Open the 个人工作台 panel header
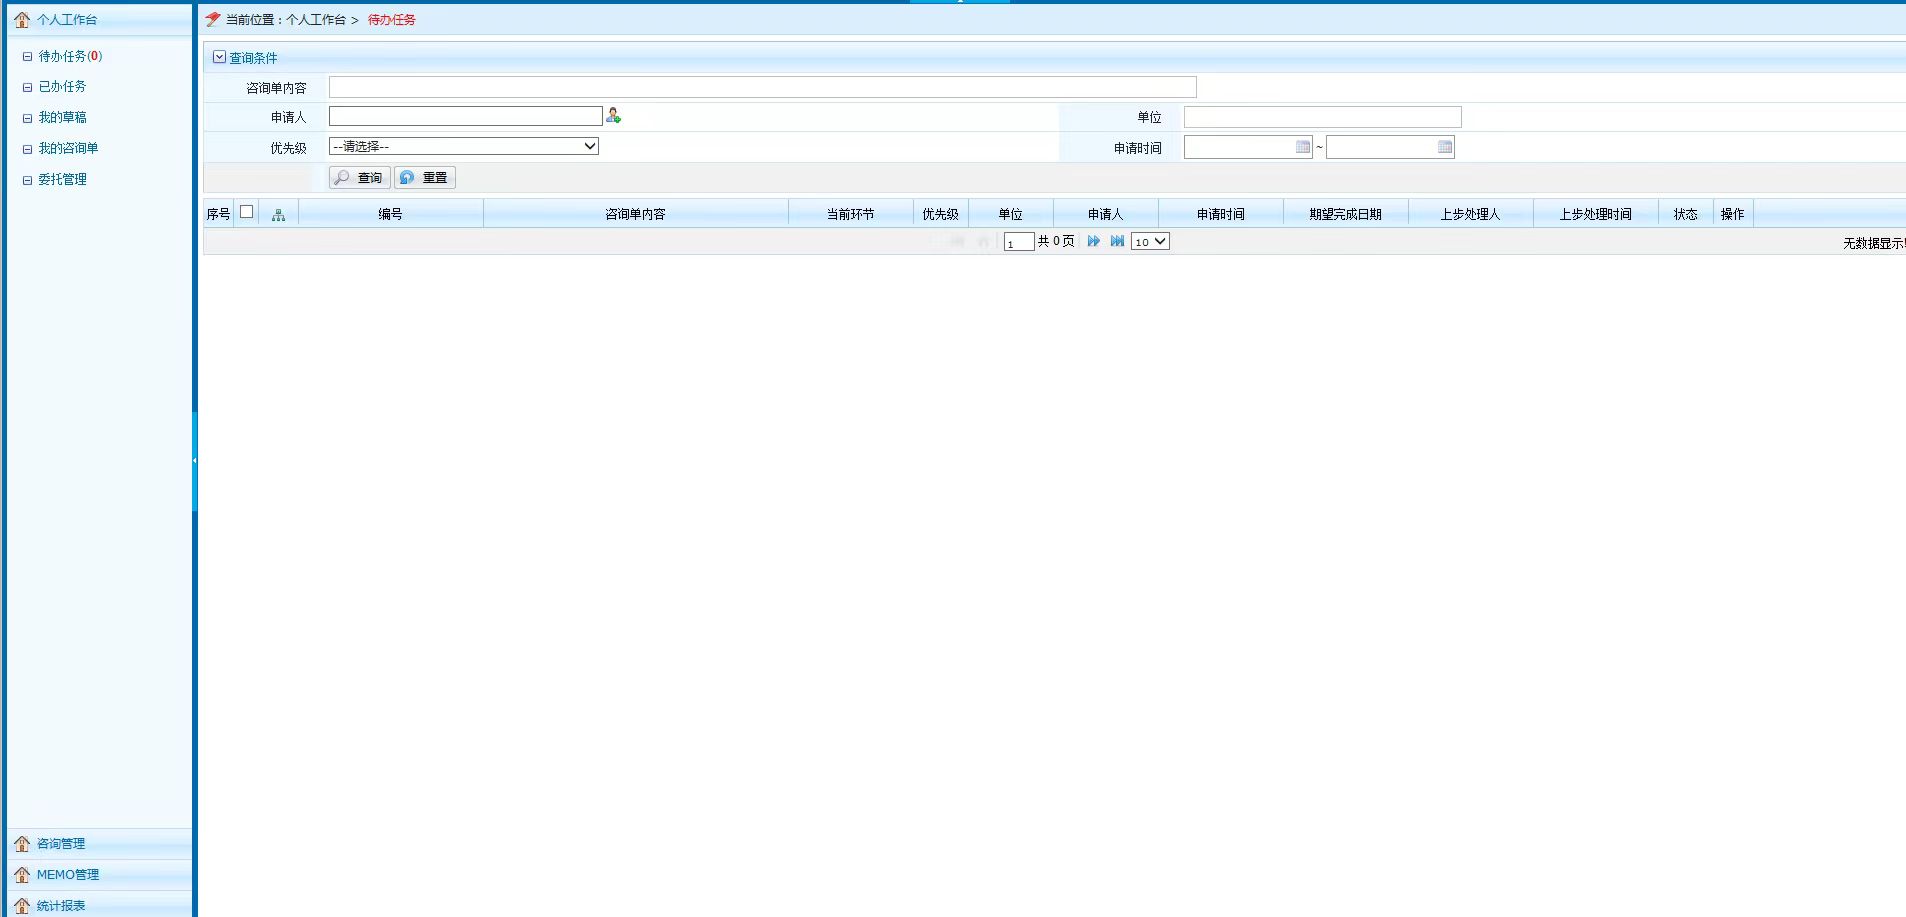The height and width of the screenshot is (917, 1906). (98, 20)
